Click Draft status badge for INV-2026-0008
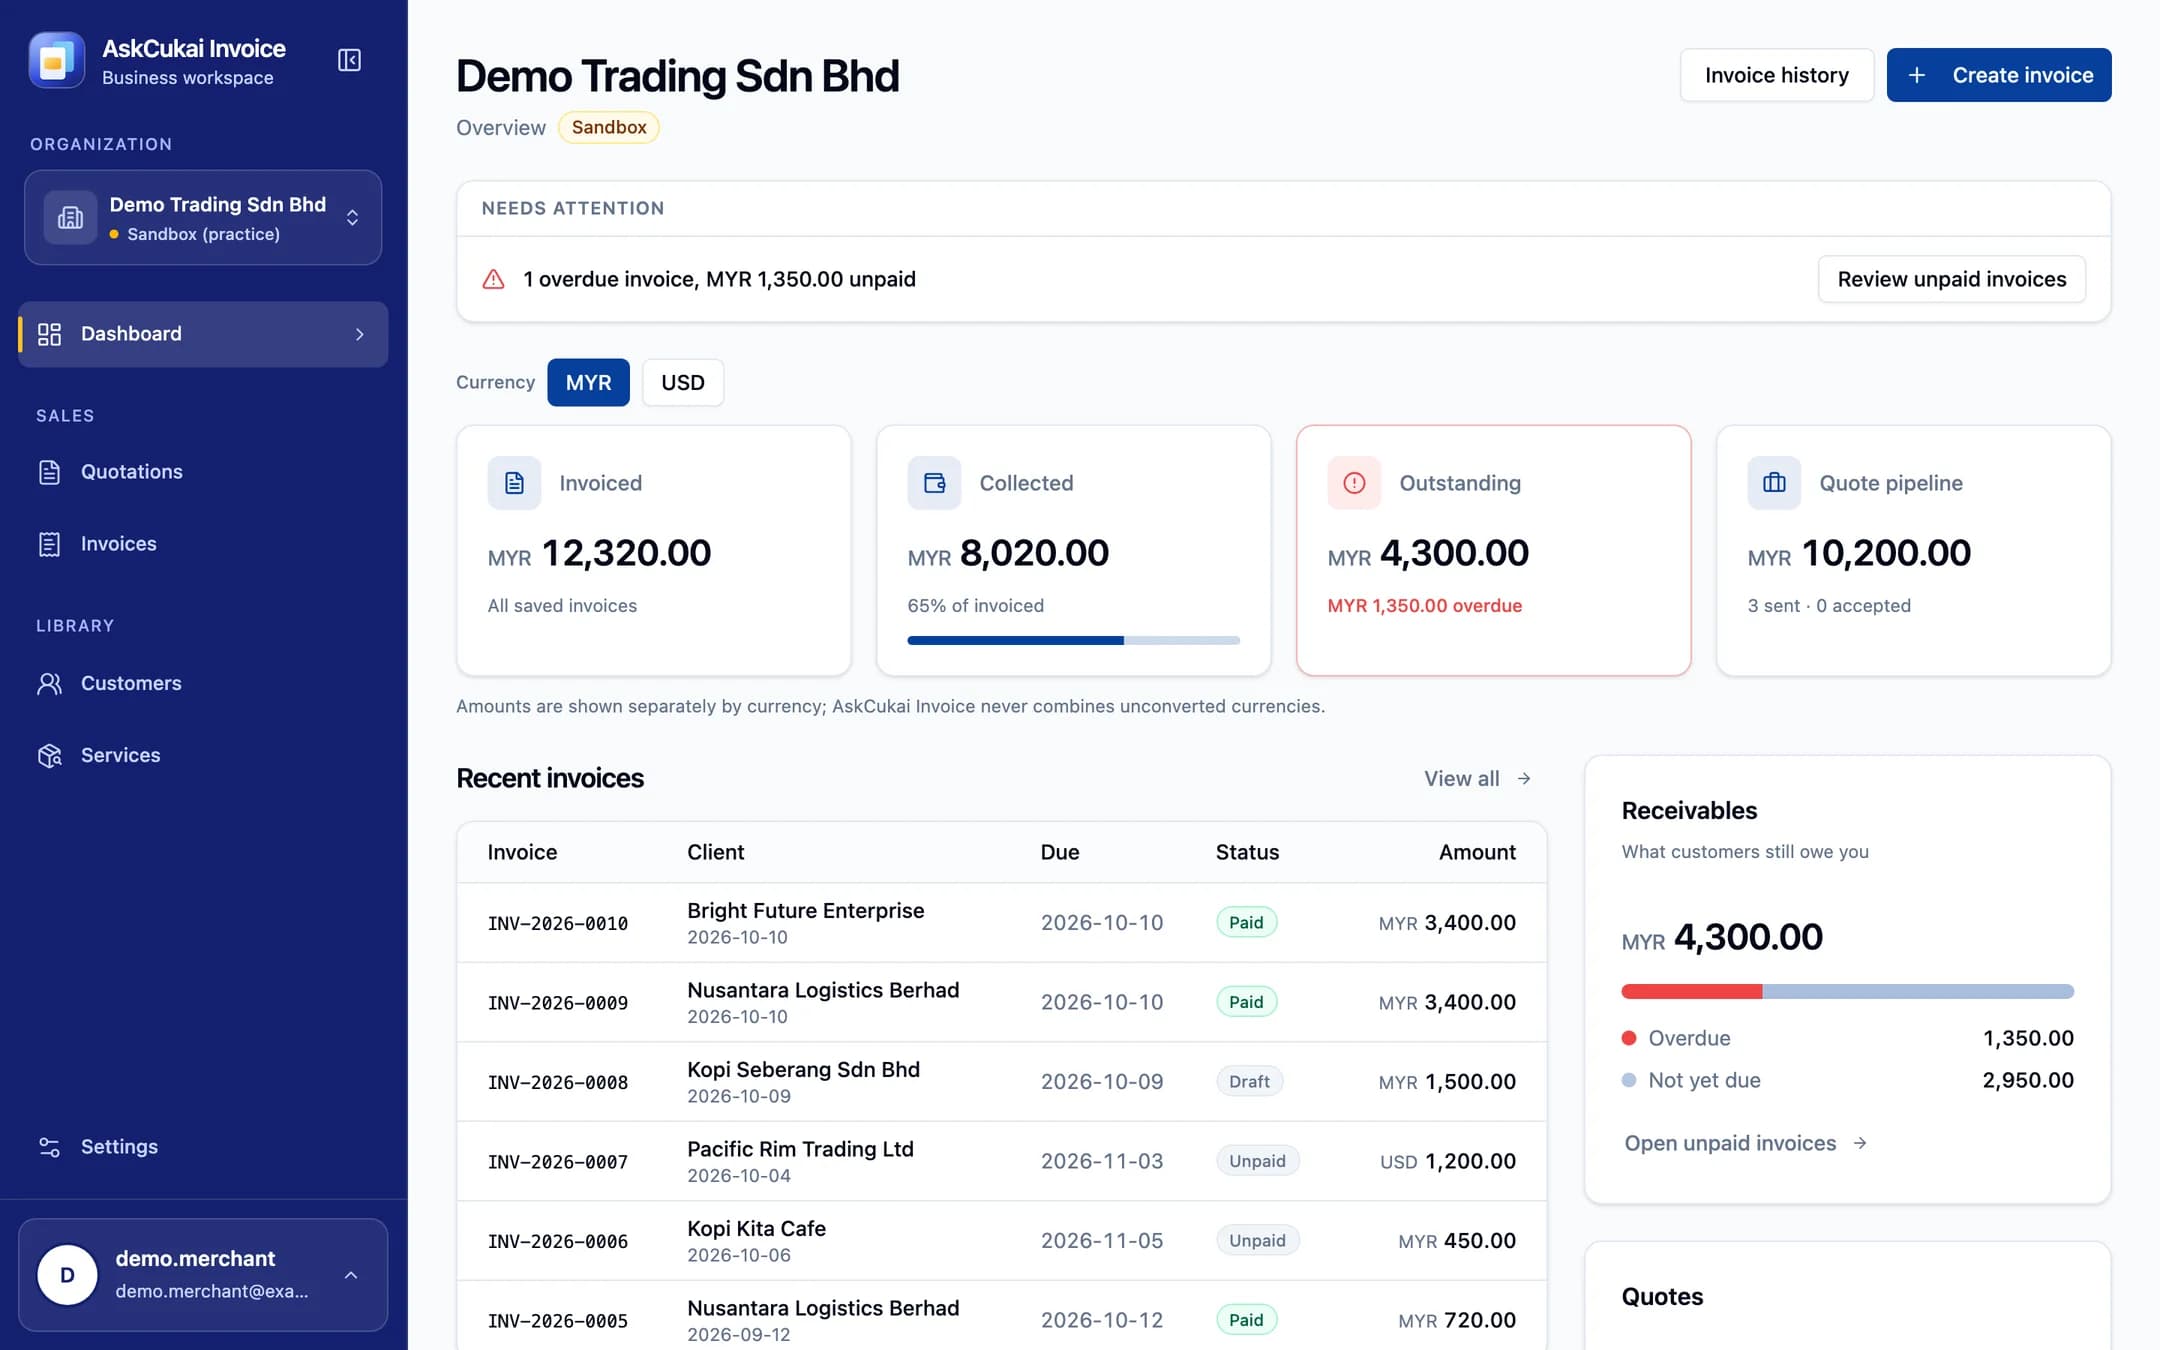2160x1350 pixels. [1249, 1082]
